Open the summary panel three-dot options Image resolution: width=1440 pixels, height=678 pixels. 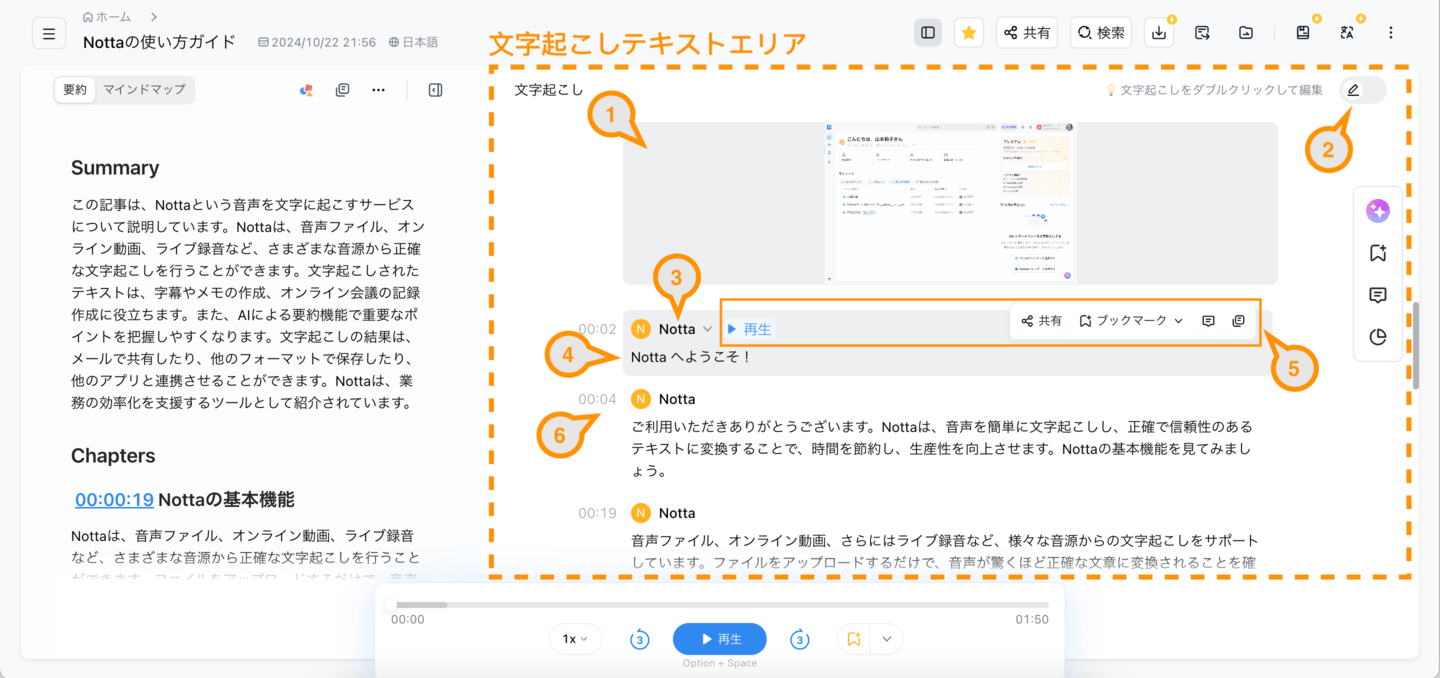[378, 90]
